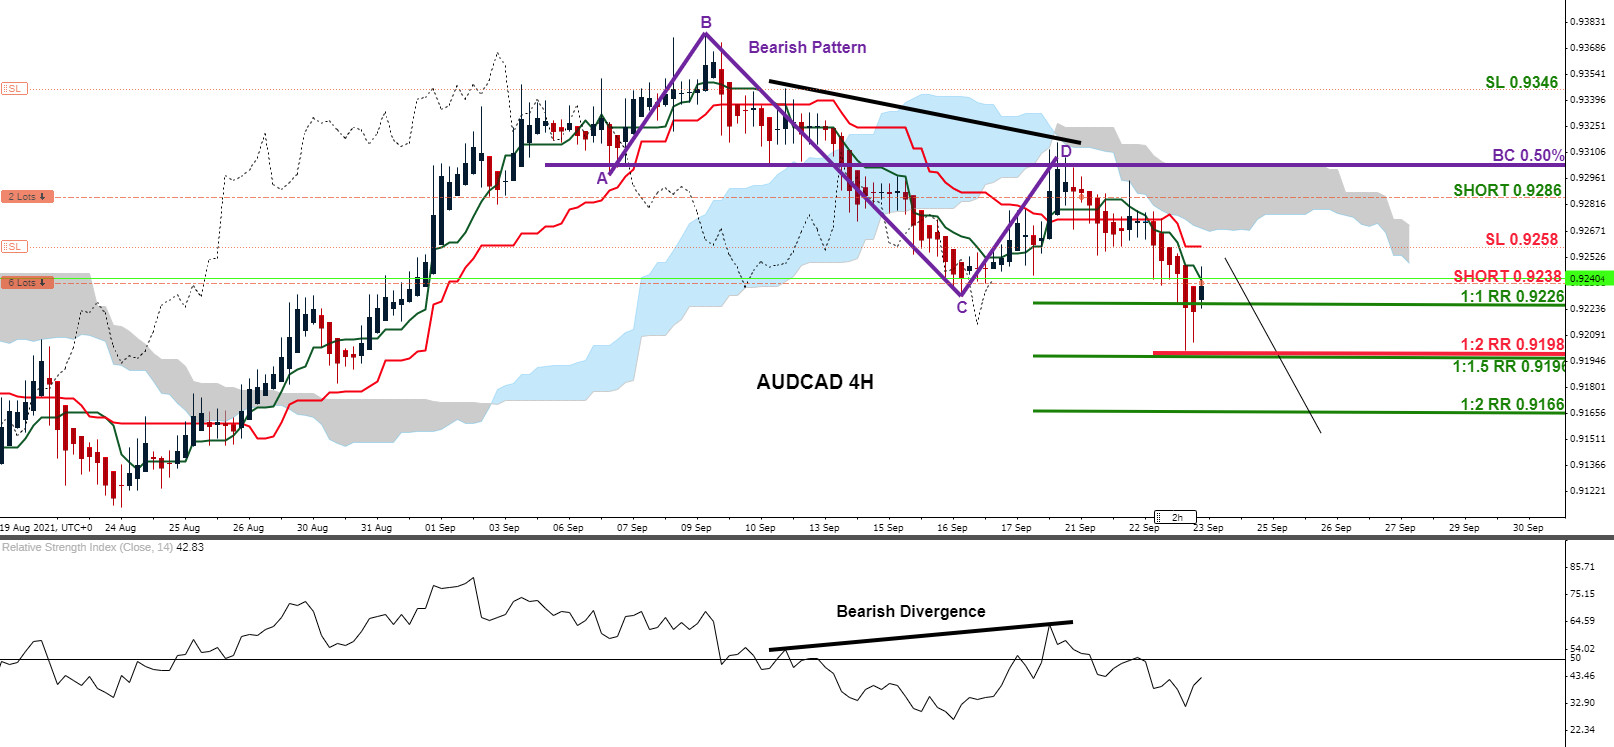Click the SL 0.9346 stop loss text
This screenshot has width=1614, height=747.
coord(1521,82)
